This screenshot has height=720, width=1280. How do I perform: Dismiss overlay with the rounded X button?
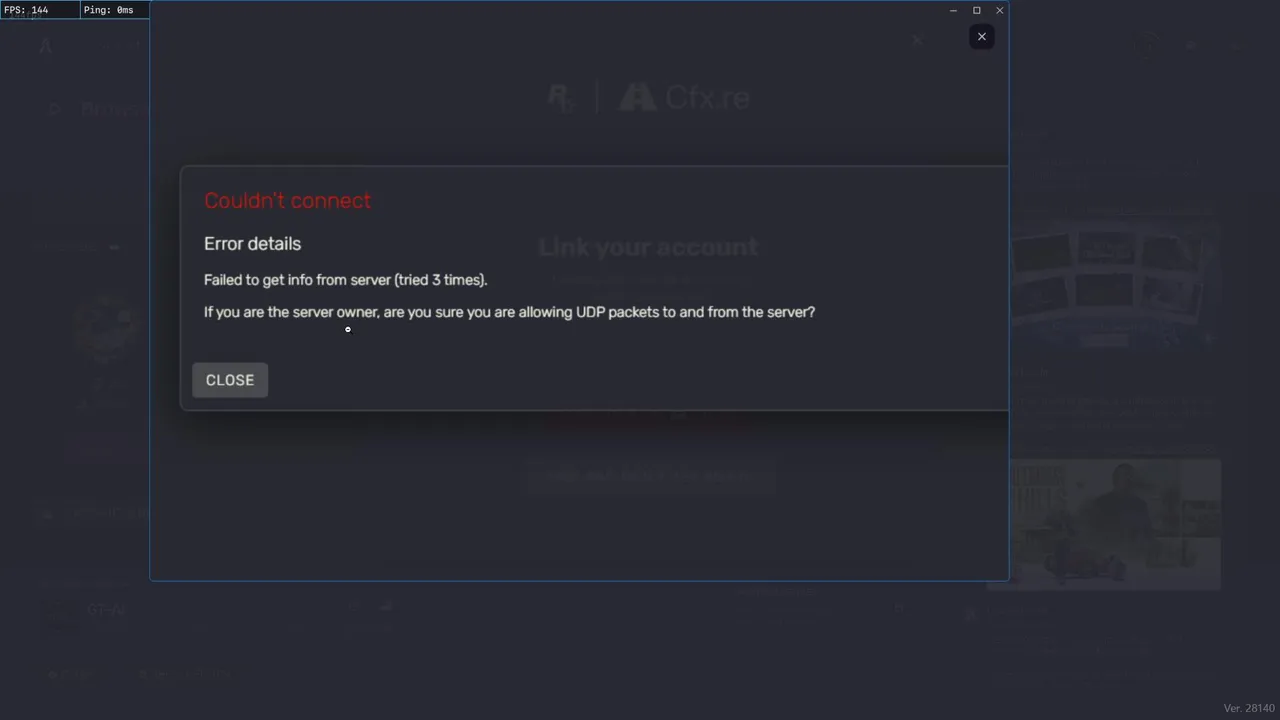[982, 37]
